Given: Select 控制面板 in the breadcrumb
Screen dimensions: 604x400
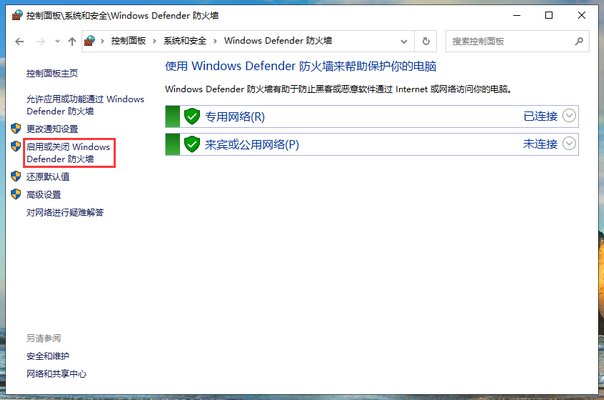Looking at the screenshot, I should (x=128, y=41).
